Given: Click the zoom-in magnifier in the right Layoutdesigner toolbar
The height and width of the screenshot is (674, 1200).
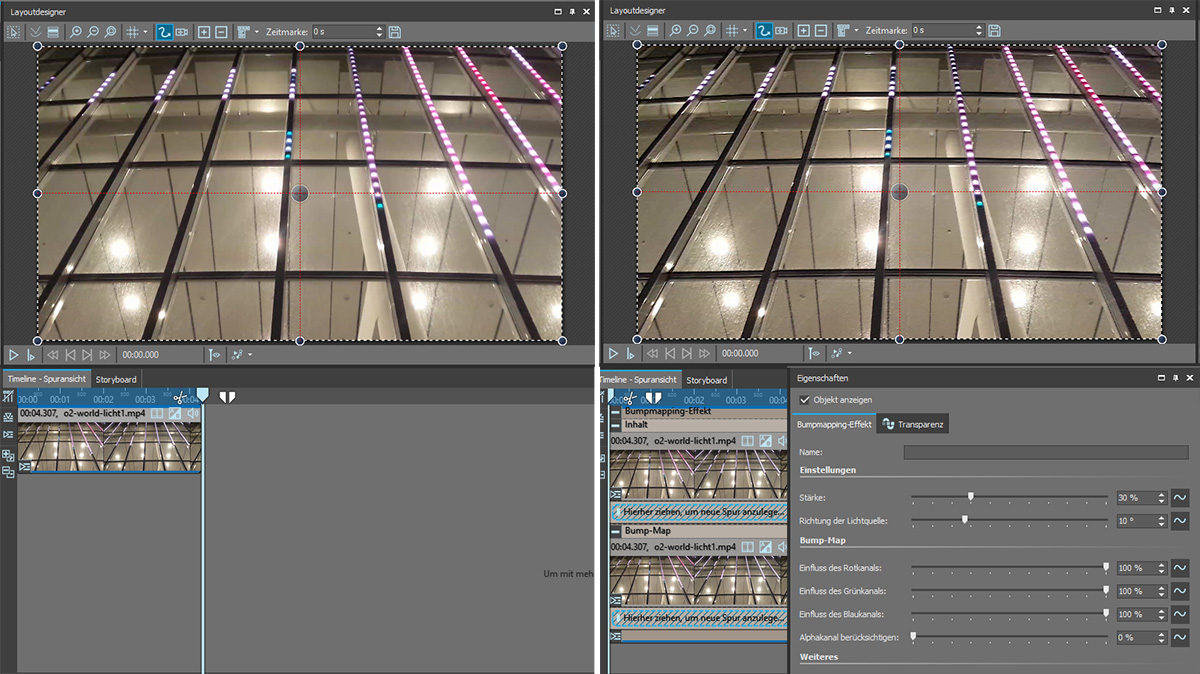Looking at the screenshot, I should coord(675,32).
